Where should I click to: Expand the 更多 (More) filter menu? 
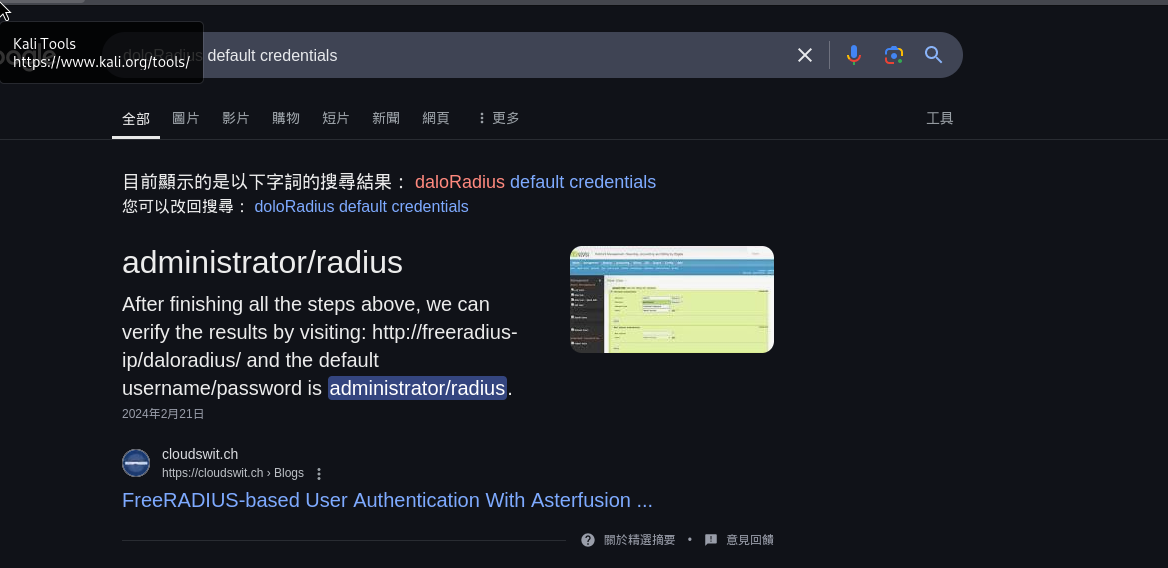[497, 118]
